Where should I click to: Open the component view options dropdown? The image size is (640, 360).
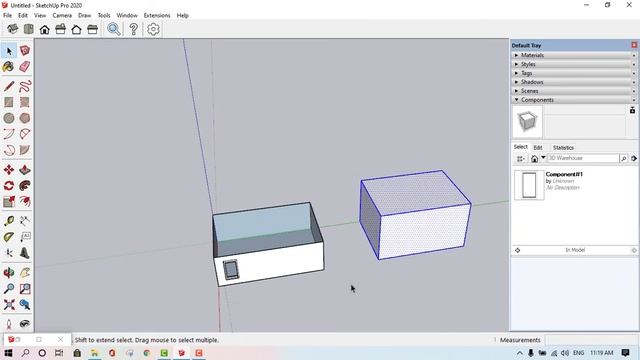click(x=521, y=158)
